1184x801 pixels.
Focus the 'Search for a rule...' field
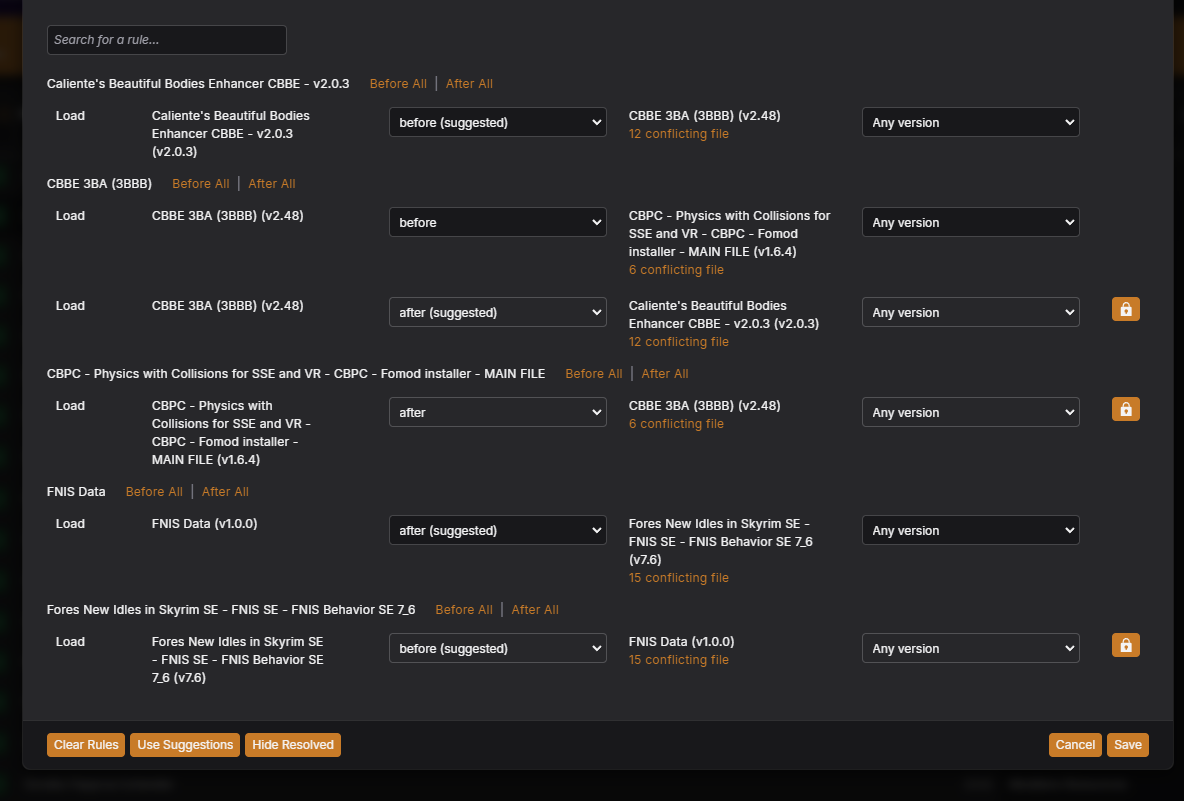167,40
